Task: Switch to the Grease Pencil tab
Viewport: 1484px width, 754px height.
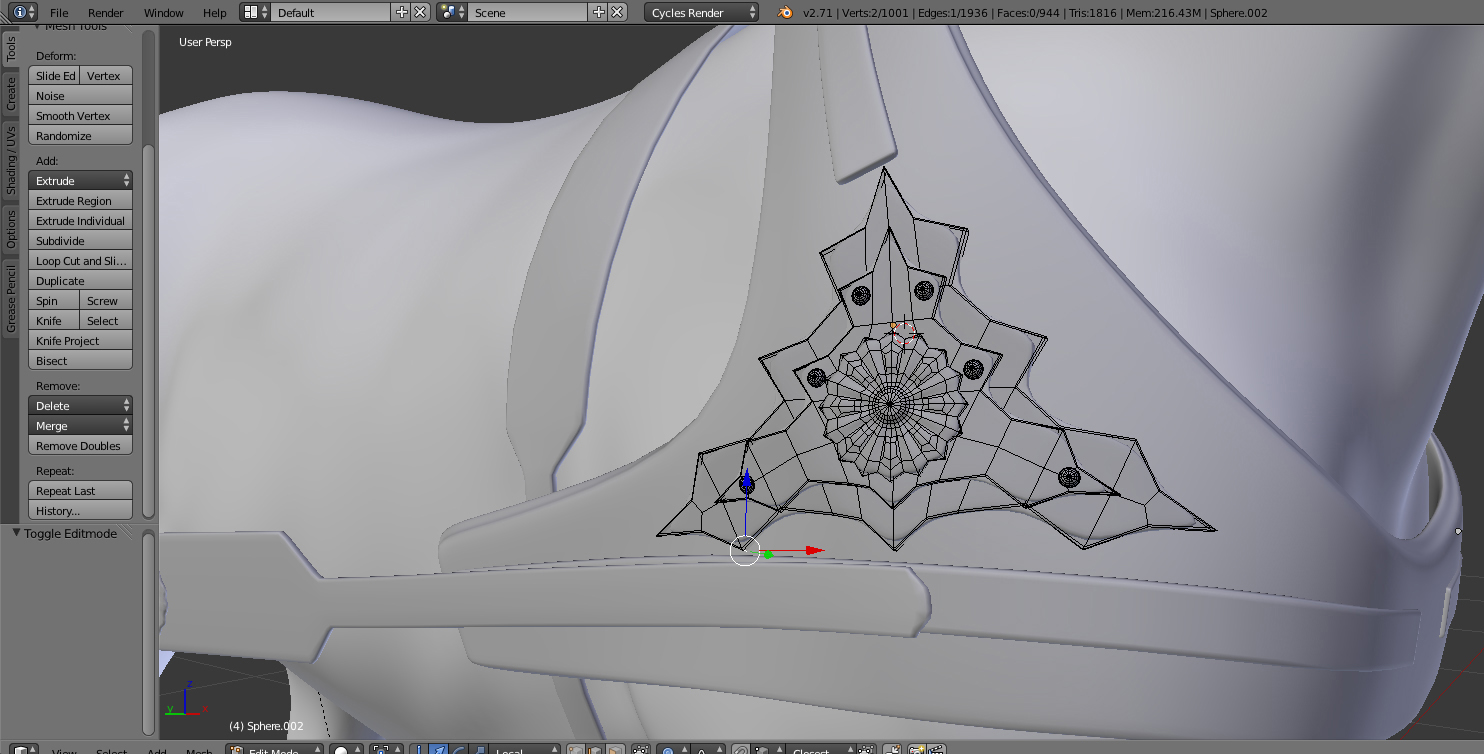Action: [x=10, y=298]
